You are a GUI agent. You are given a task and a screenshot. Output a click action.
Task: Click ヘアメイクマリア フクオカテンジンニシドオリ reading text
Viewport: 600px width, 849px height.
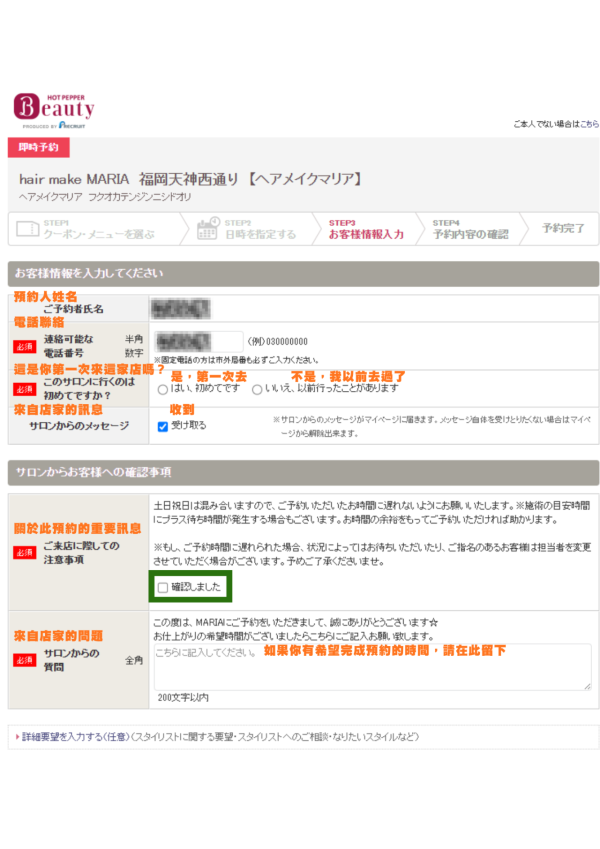pyautogui.click(x=105, y=197)
